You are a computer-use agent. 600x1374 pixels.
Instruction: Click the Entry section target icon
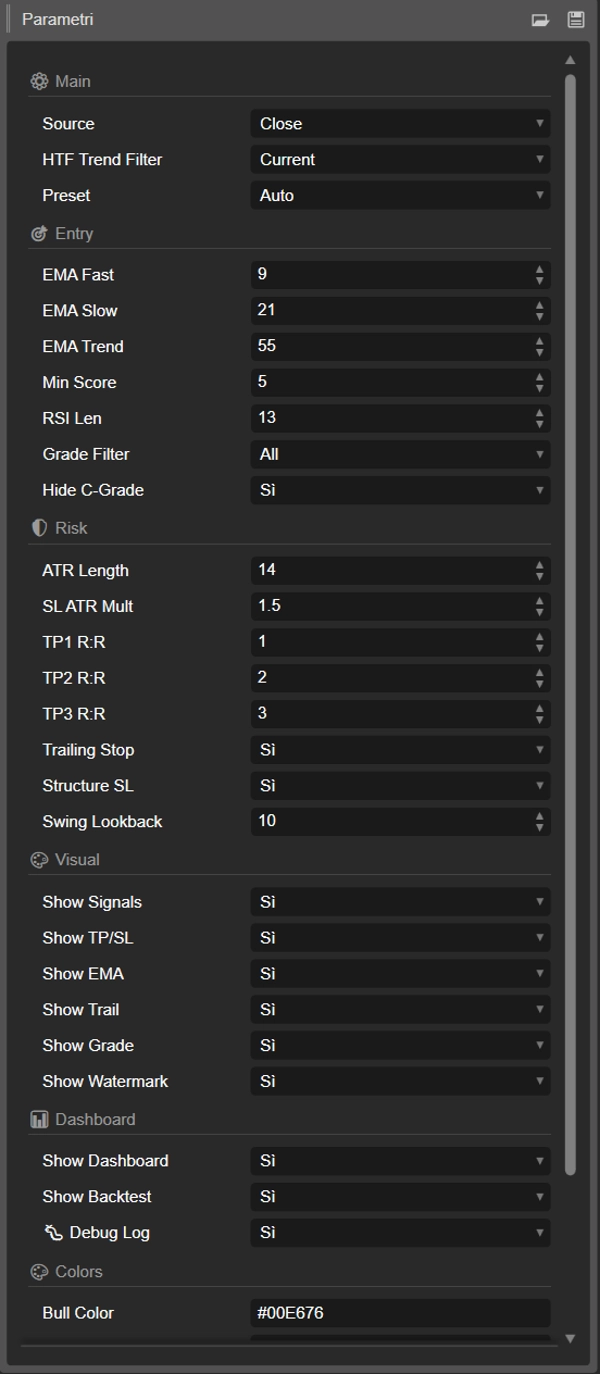tap(39, 233)
